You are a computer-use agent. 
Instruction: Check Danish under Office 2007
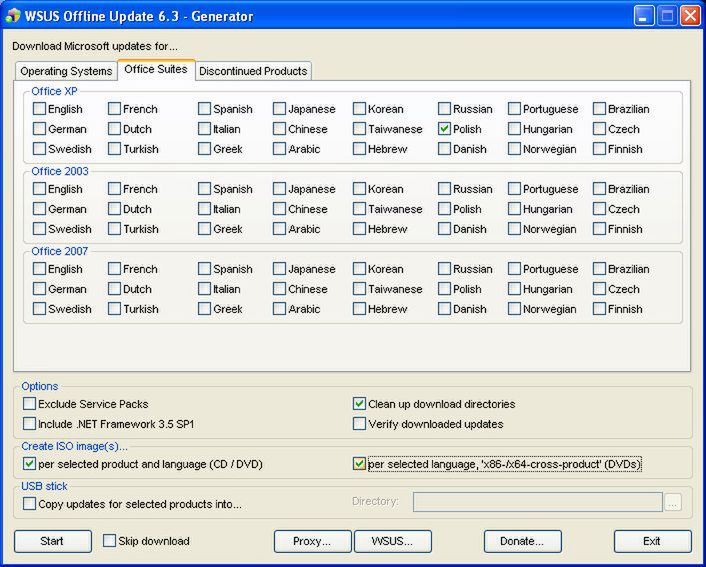tap(444, 309)
